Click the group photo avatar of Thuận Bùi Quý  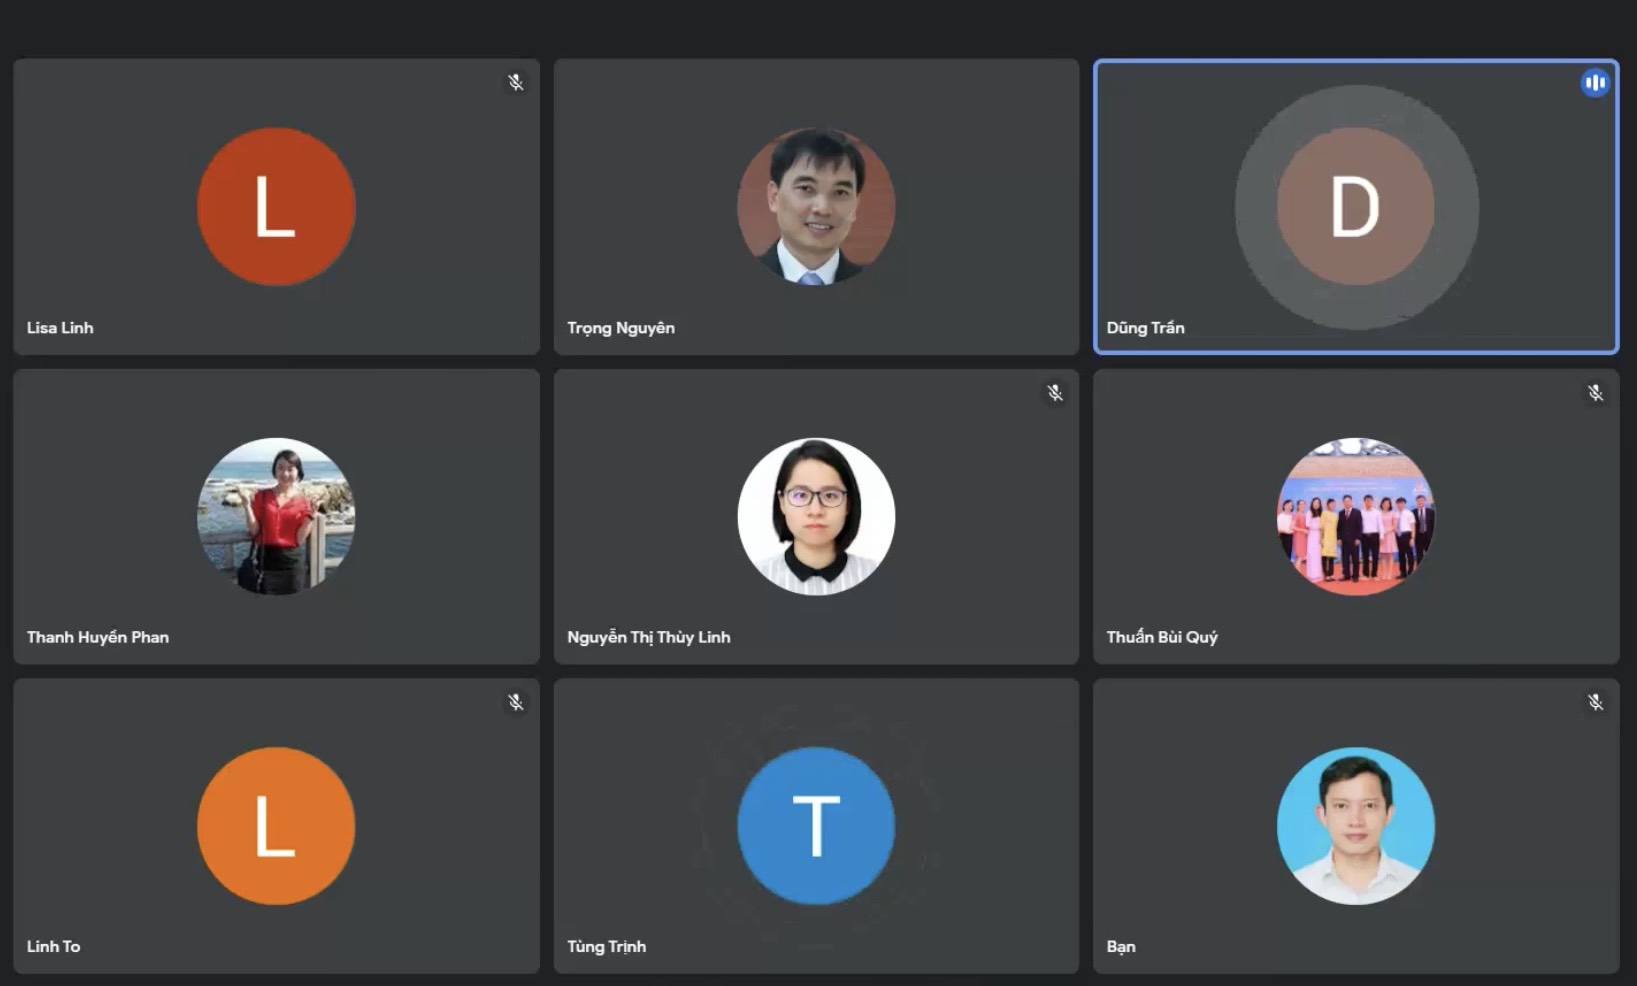click(x=1355, y=516)
